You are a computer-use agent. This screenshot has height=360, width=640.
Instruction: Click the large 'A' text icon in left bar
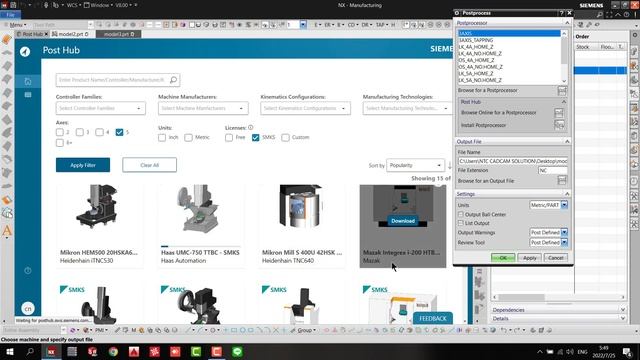[7, 231]
